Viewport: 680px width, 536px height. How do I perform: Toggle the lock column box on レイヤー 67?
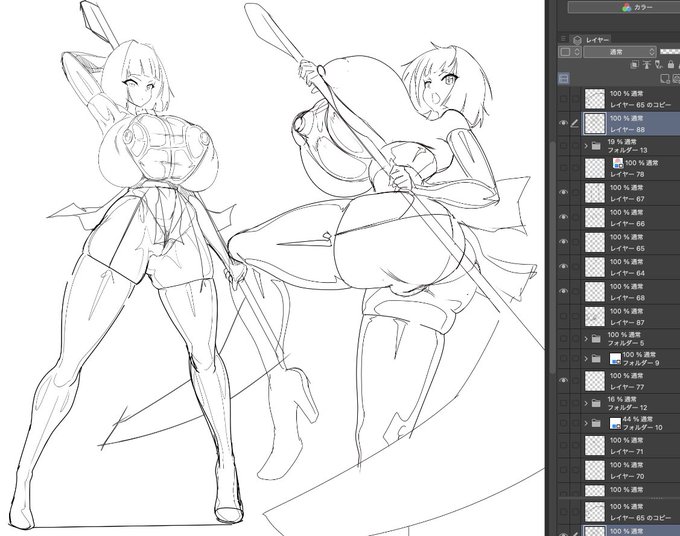575,193
